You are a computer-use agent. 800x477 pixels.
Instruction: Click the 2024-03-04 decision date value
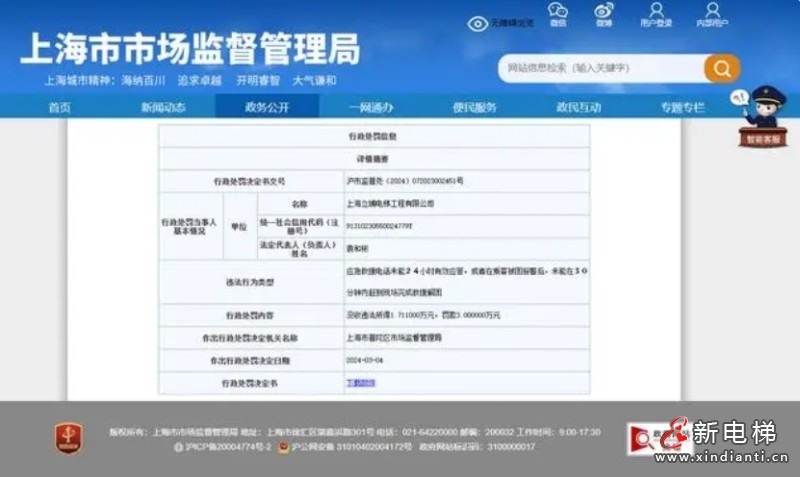364,360
